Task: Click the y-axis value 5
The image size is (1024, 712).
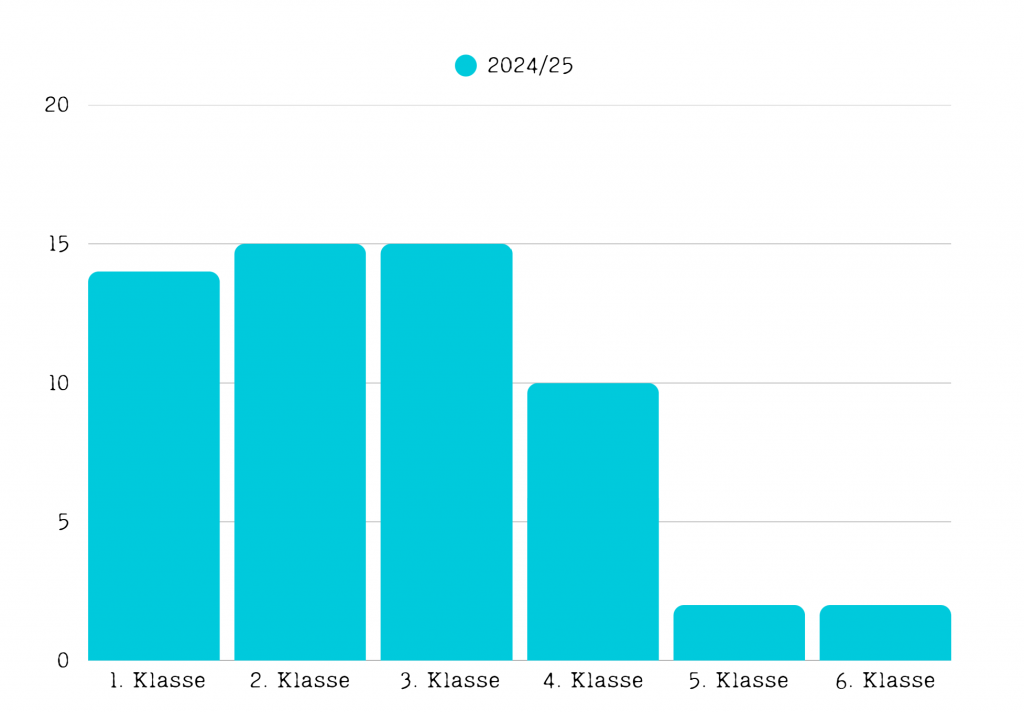Action: click(x=62, y=522)
